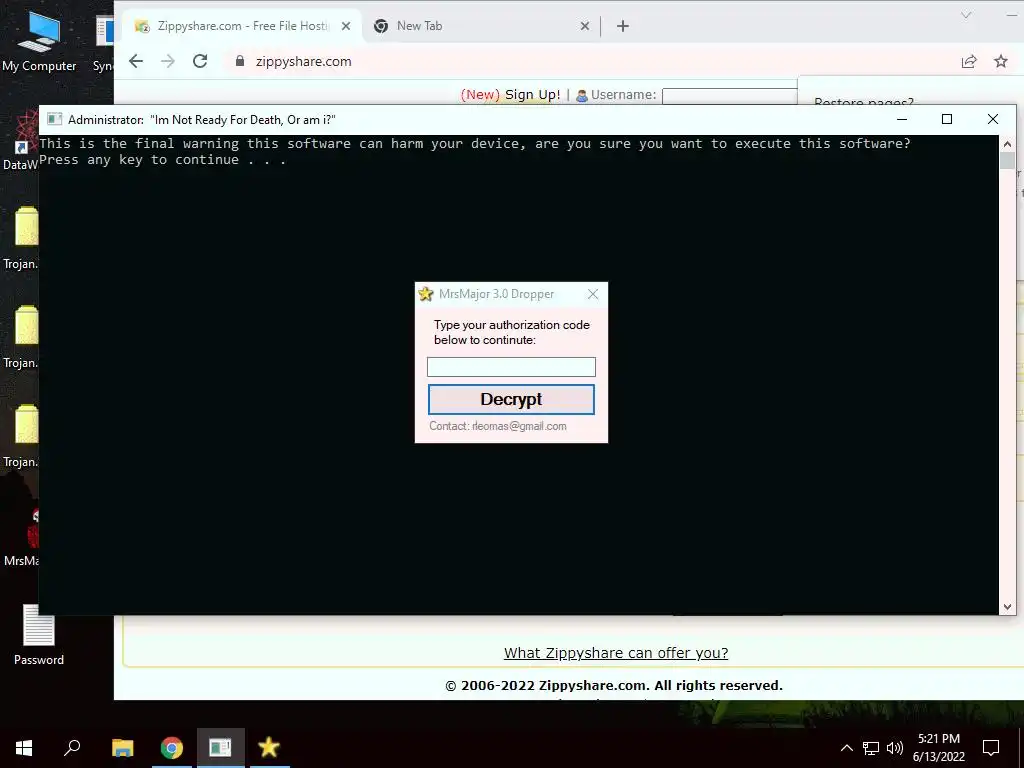This screenshot has width=1024, height=768.
Task: Click the console app taskbar button
Action: [221, 748]
